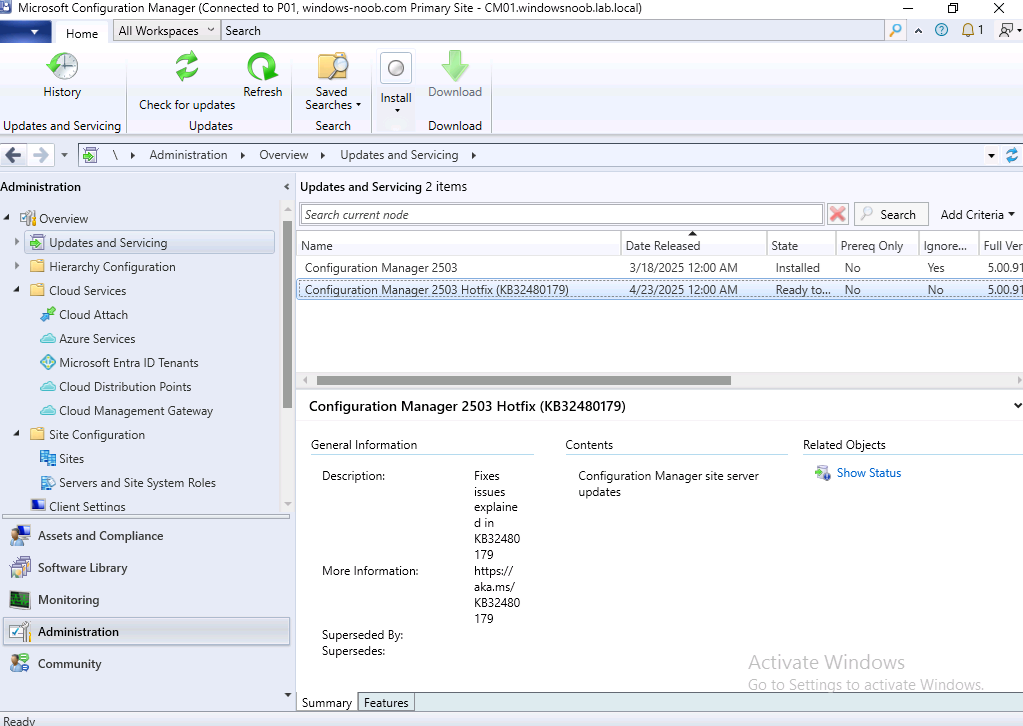This screenshot has height=726, width=1023.
Task: Click the Search button in results pane
Action: pyautogui.click(x=891, y=215)
